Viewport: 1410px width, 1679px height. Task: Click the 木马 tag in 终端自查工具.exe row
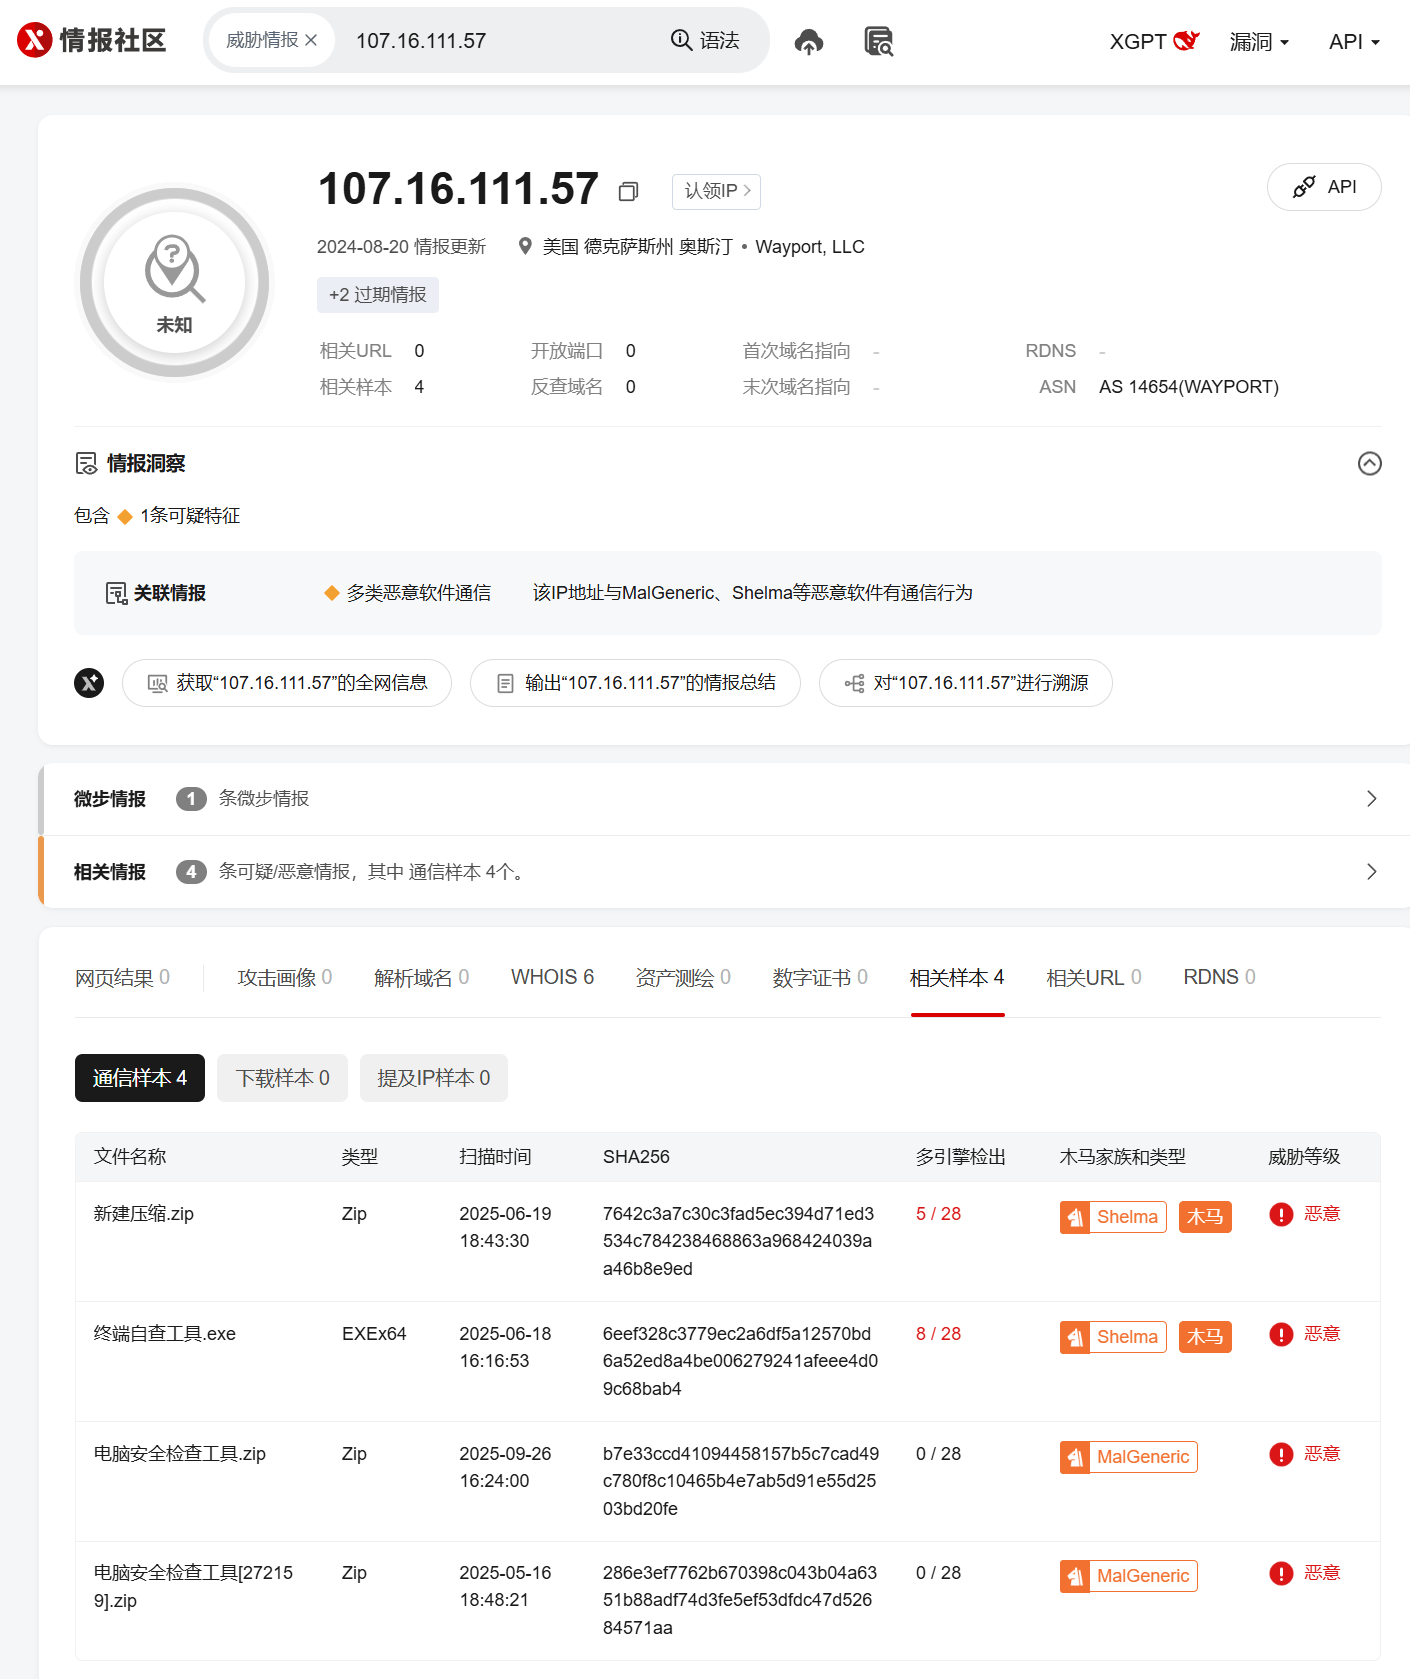click(x=1205, y=1337)
